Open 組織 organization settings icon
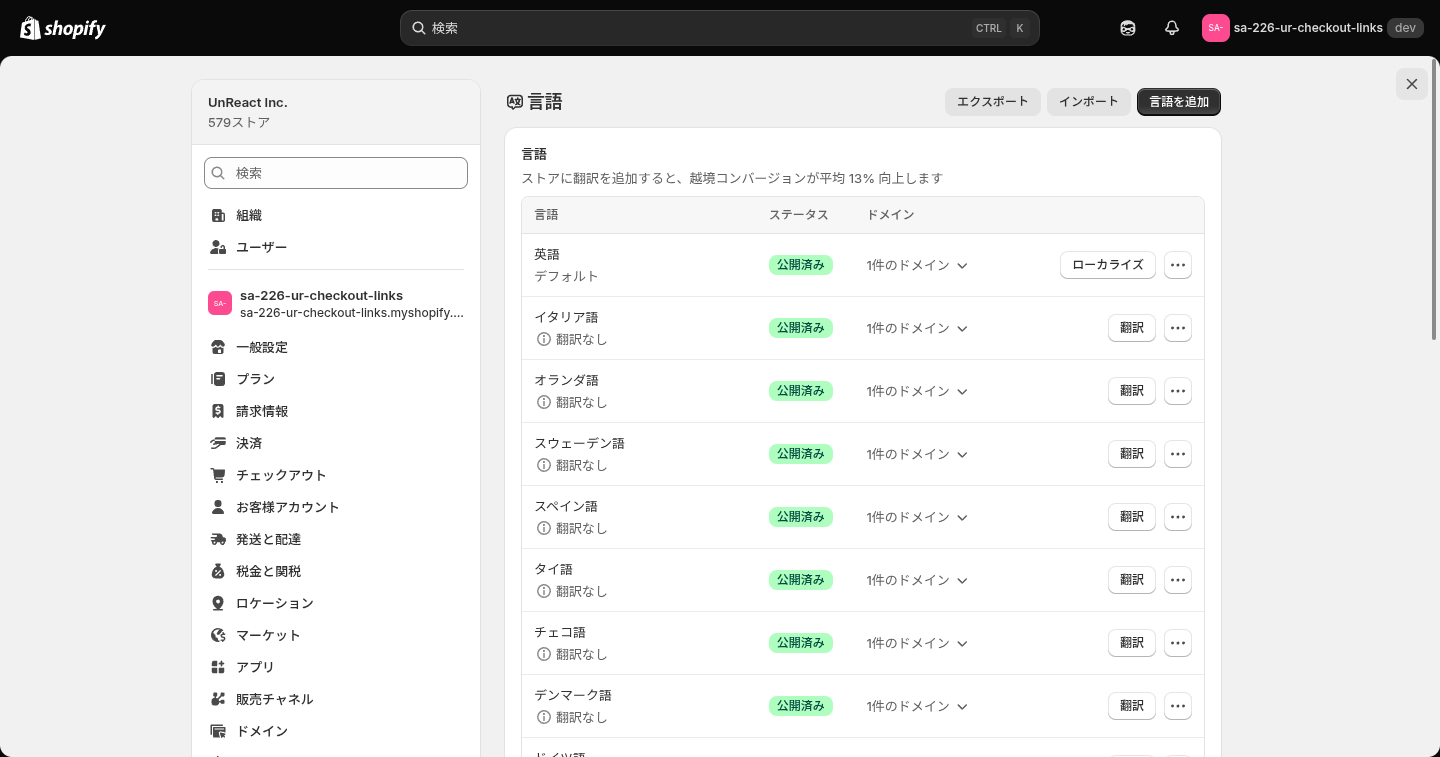This screenshot has width=1440, height=757. click(218, 215)
